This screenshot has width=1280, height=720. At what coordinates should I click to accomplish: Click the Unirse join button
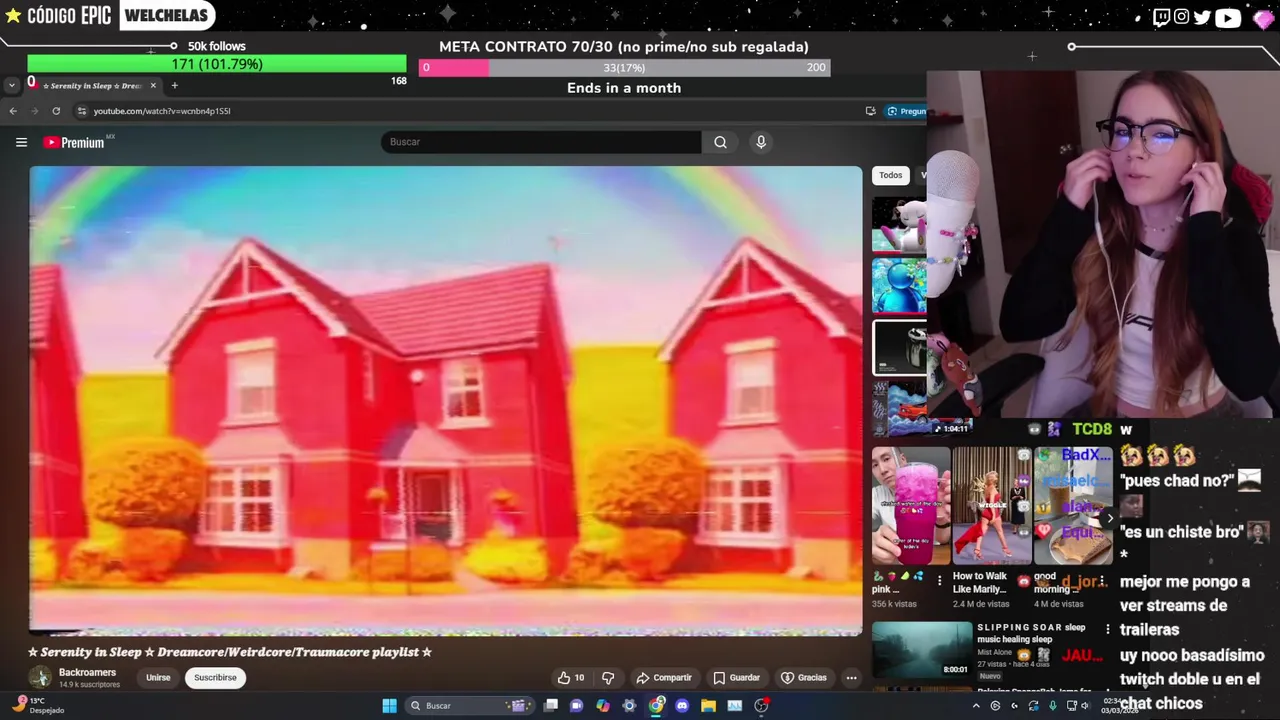(x=158, y=677)
